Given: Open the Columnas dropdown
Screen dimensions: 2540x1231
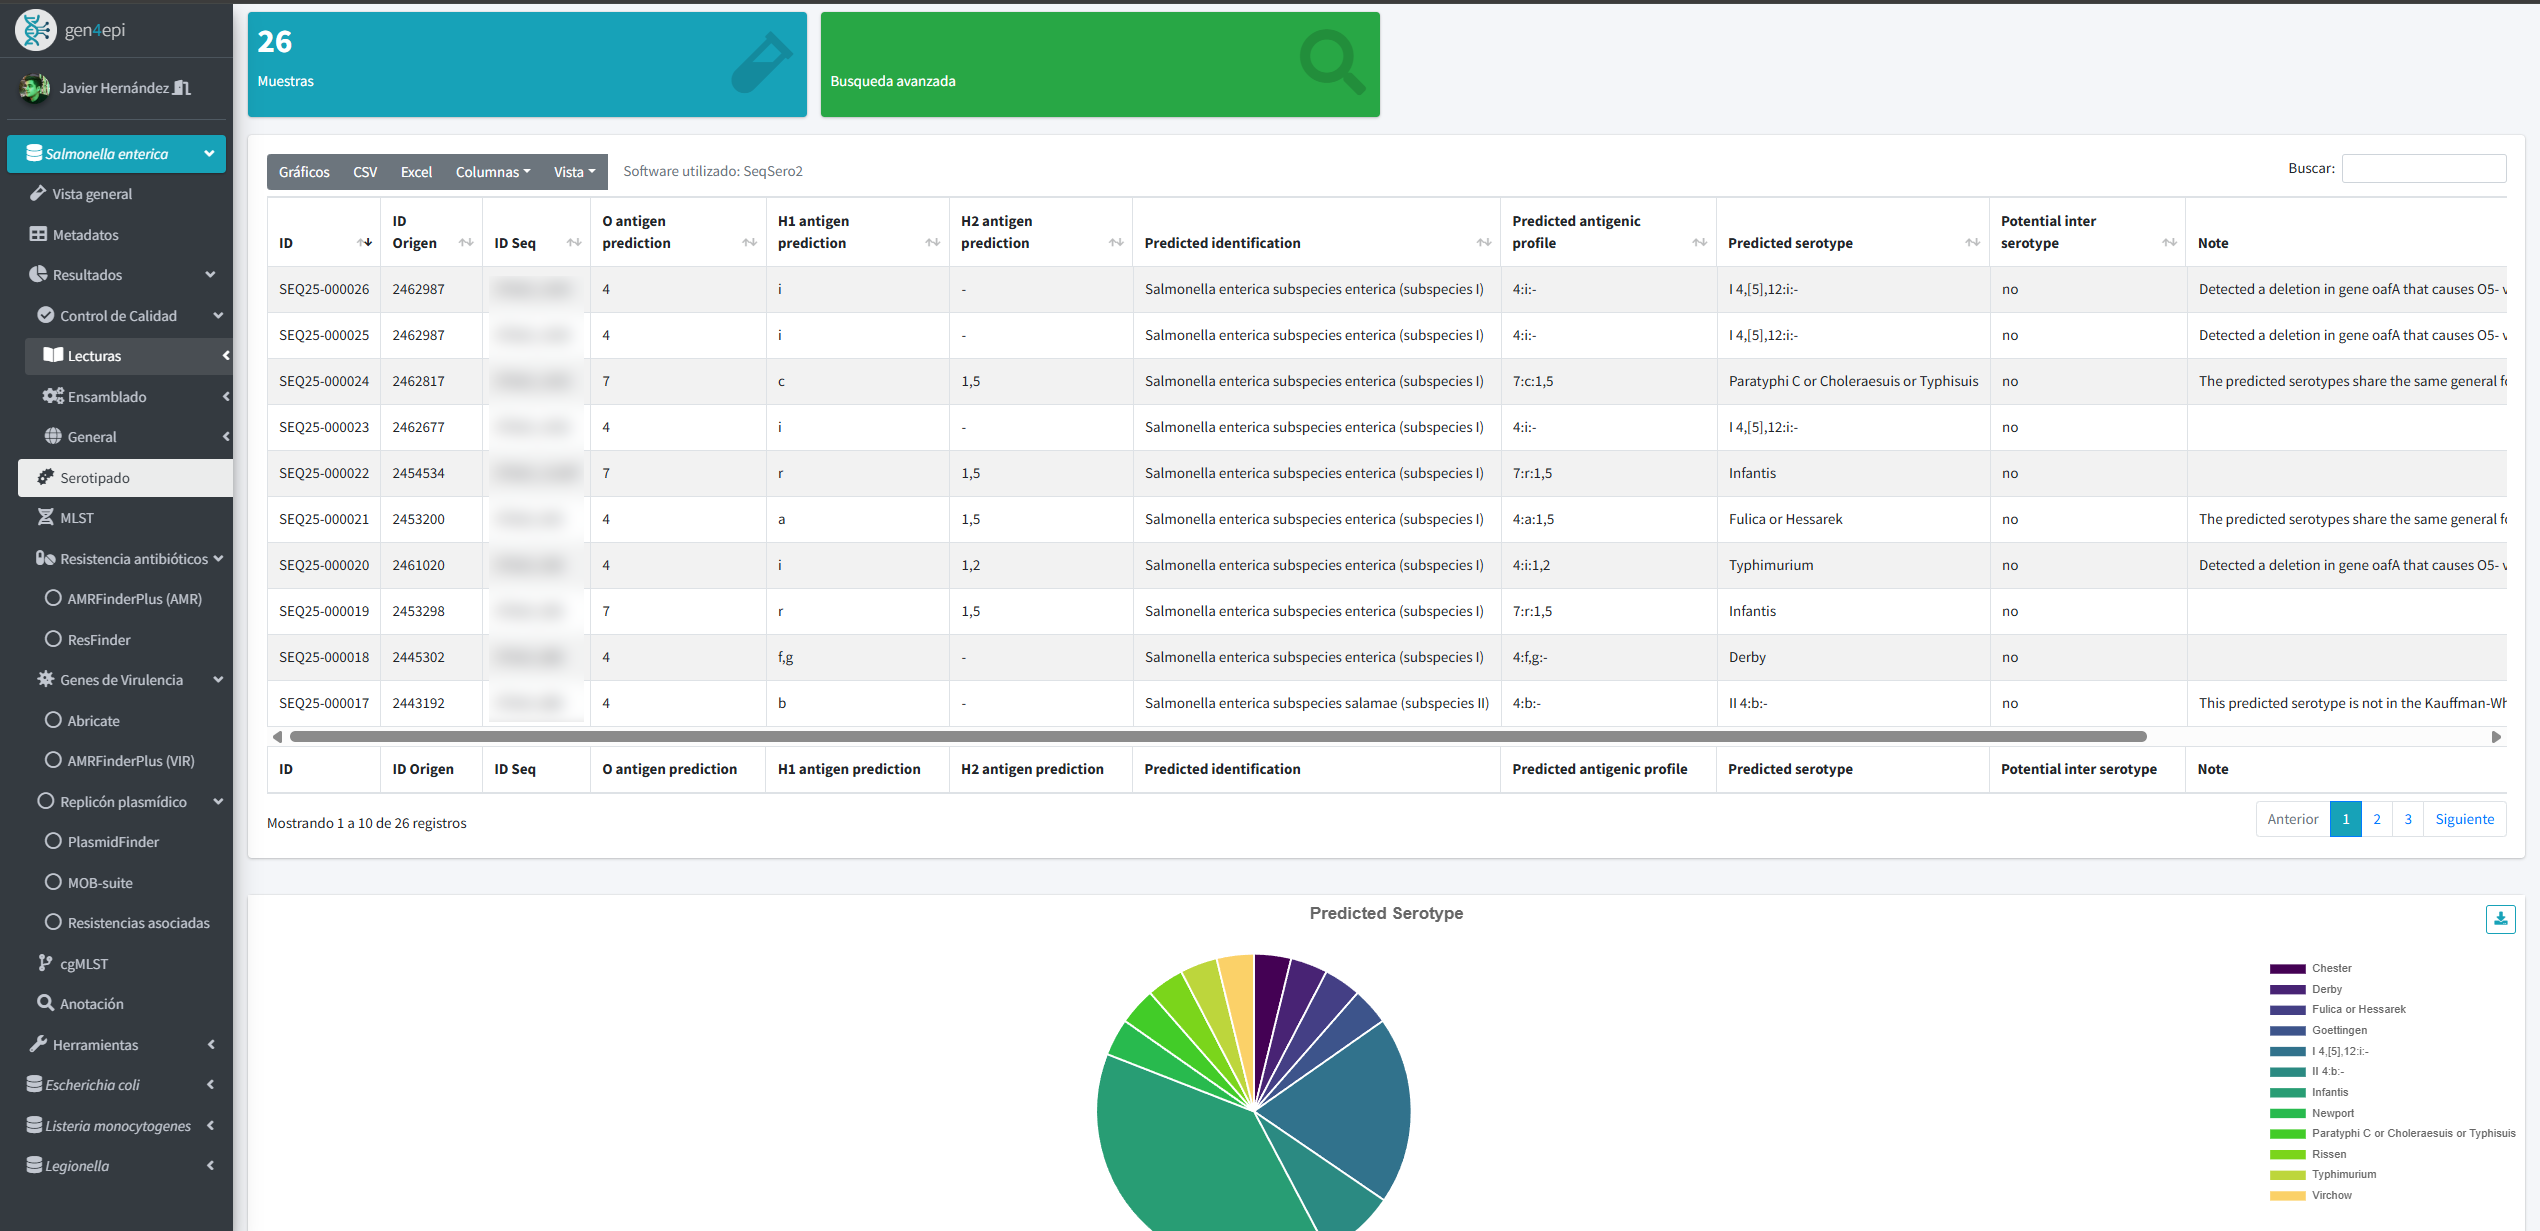Looking at the screenshot, I should click(x=491, y=171).
